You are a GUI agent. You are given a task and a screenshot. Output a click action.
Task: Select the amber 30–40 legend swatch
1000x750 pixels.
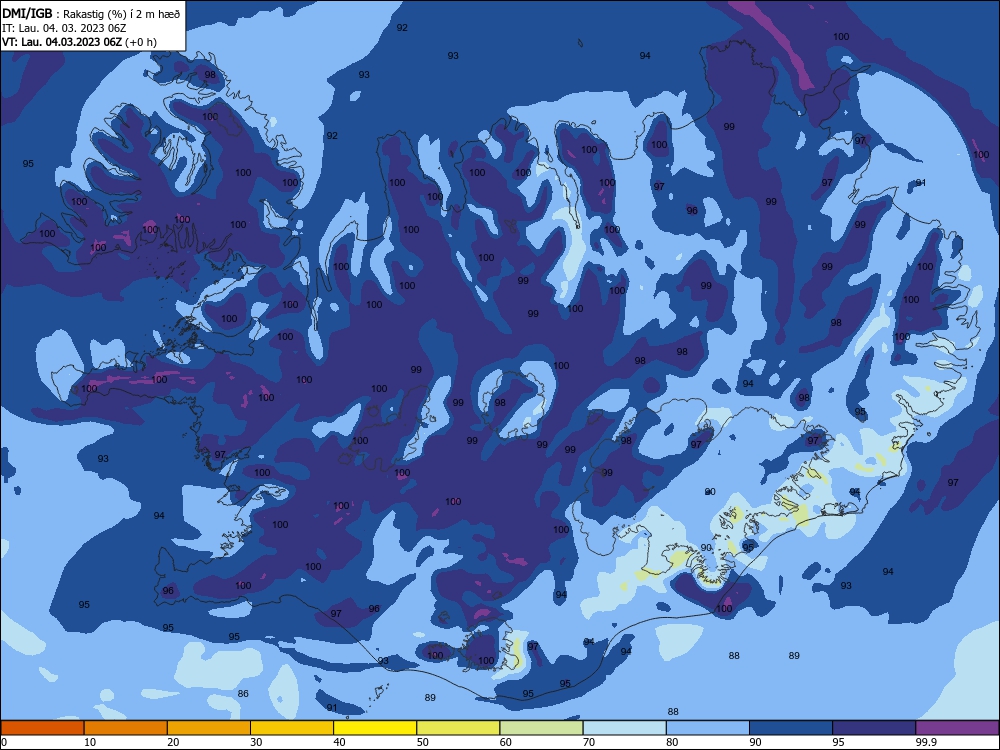point(292,728)
